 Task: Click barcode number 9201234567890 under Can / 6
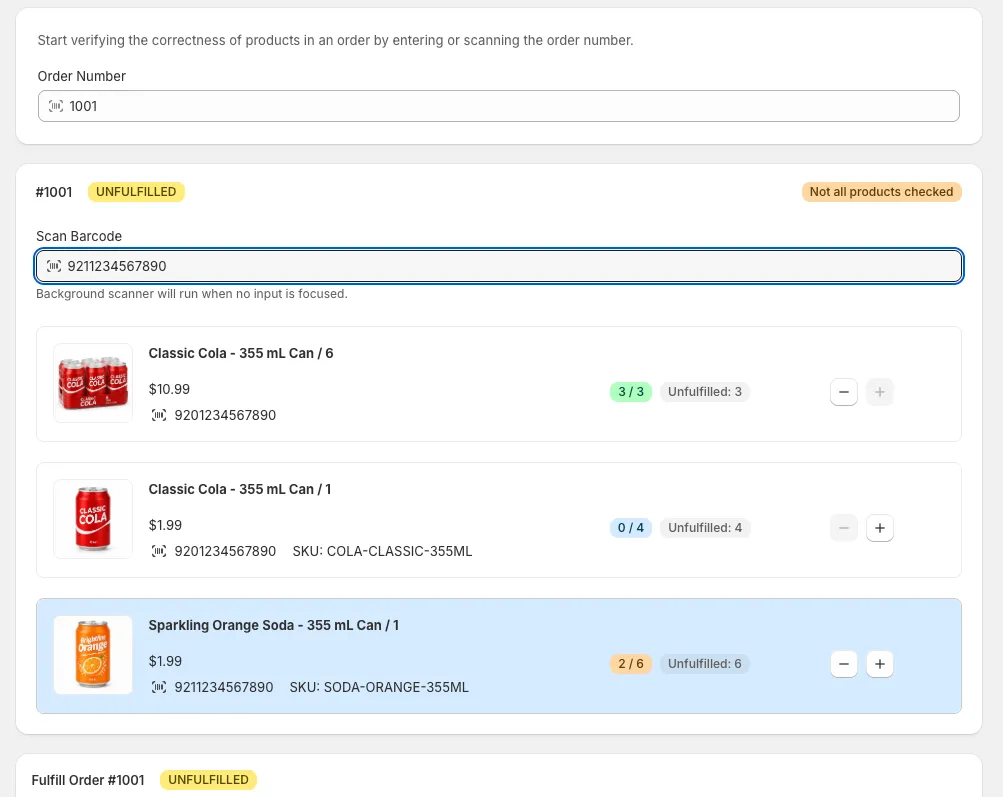pyautogui.click(x=225, y=415)
